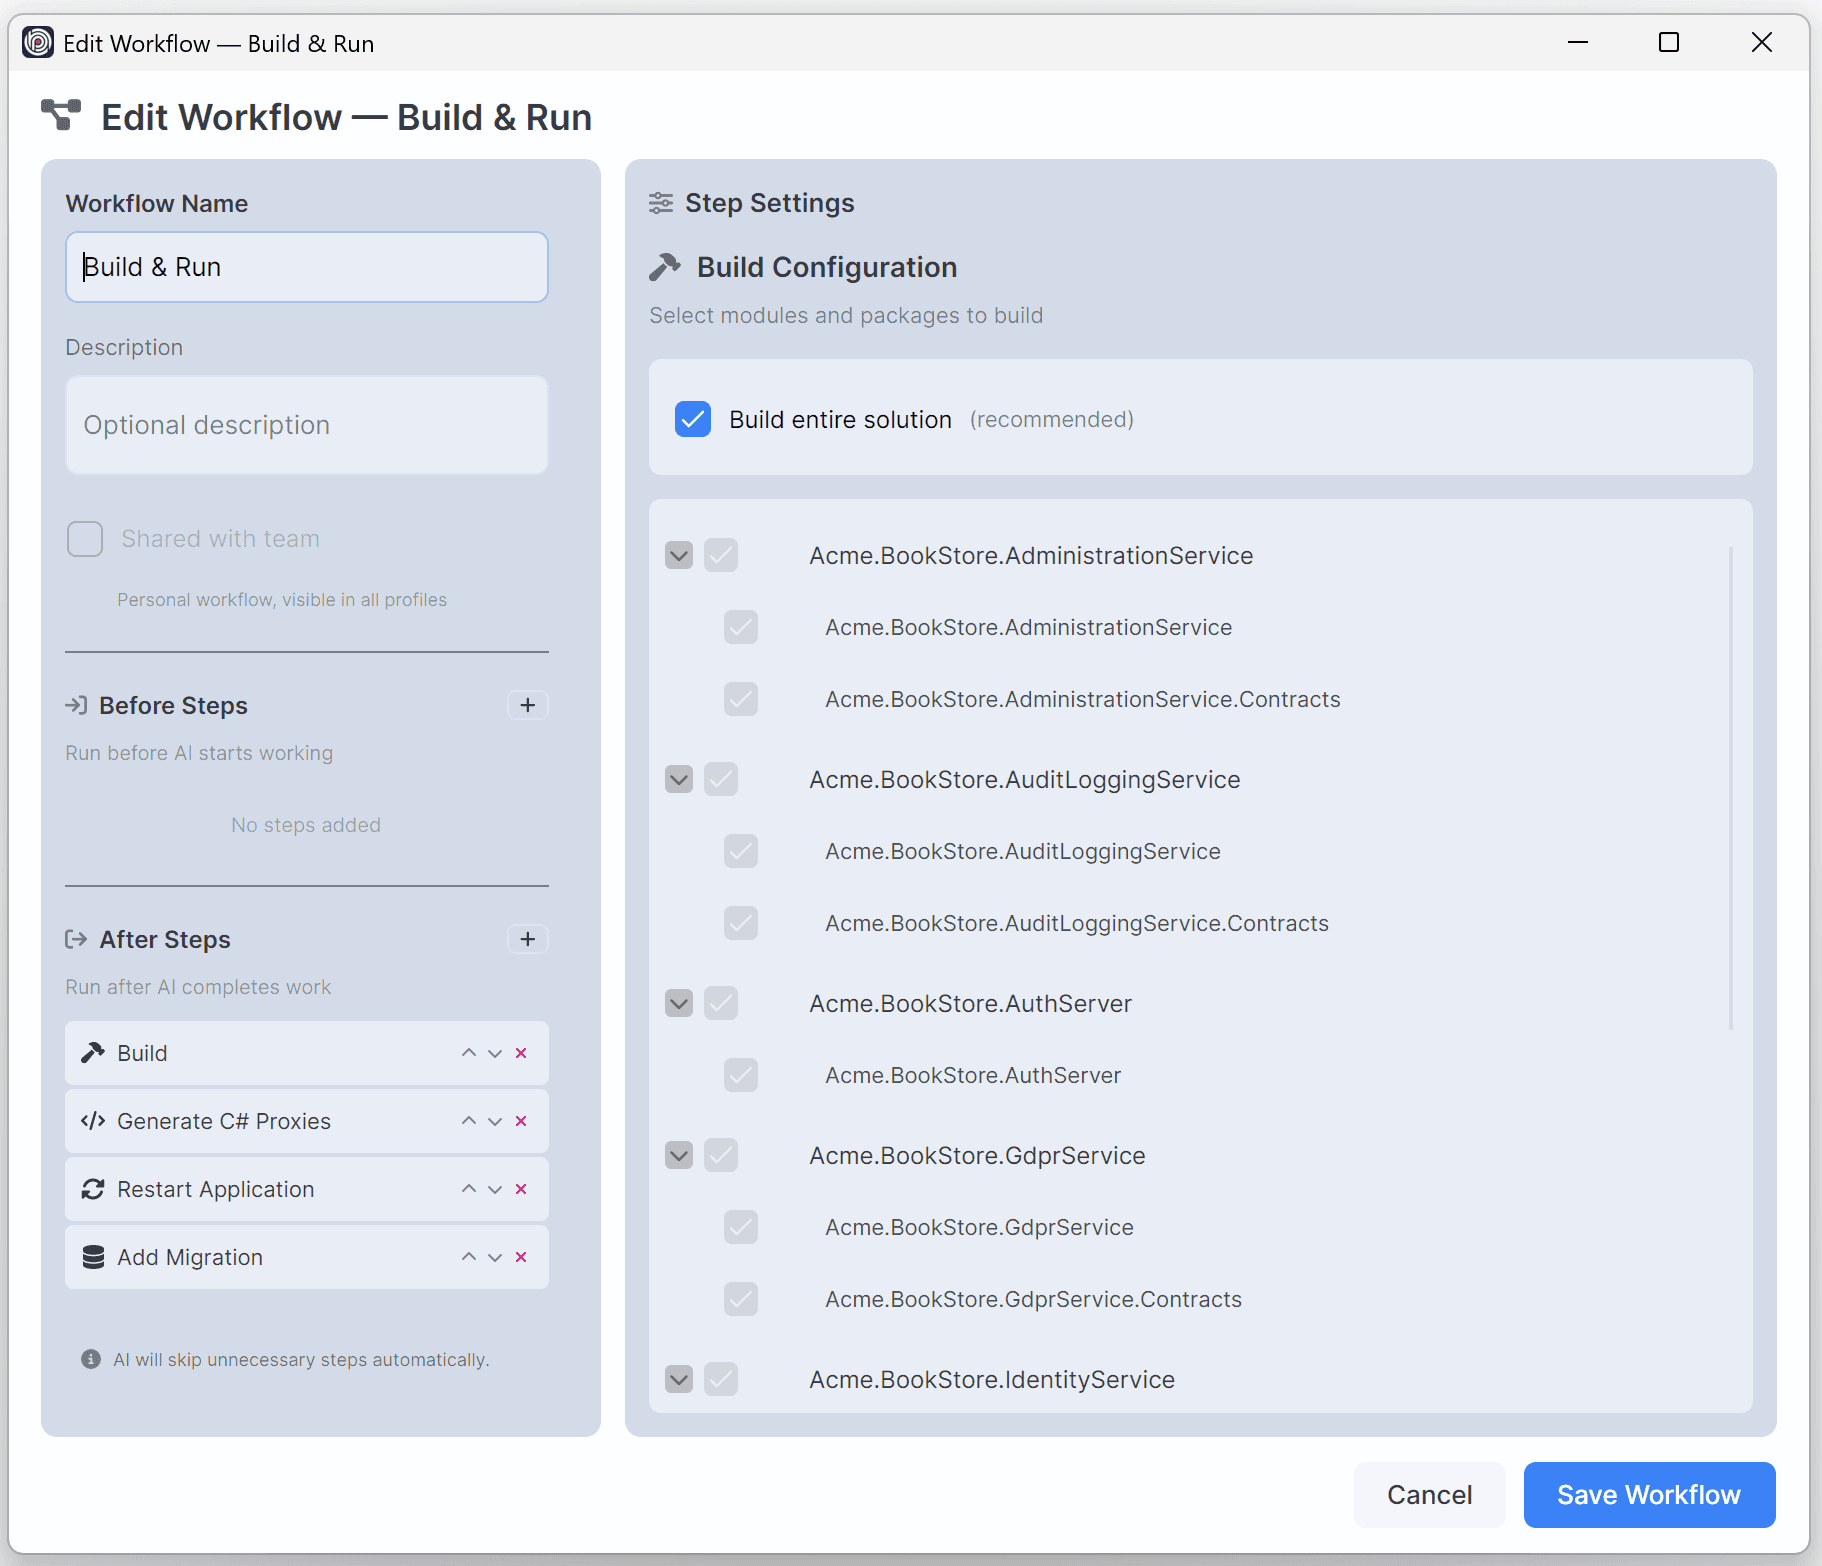1822x1566 pixels.
Task: Click the Cancel button
Action: tap(1429, 1495)
